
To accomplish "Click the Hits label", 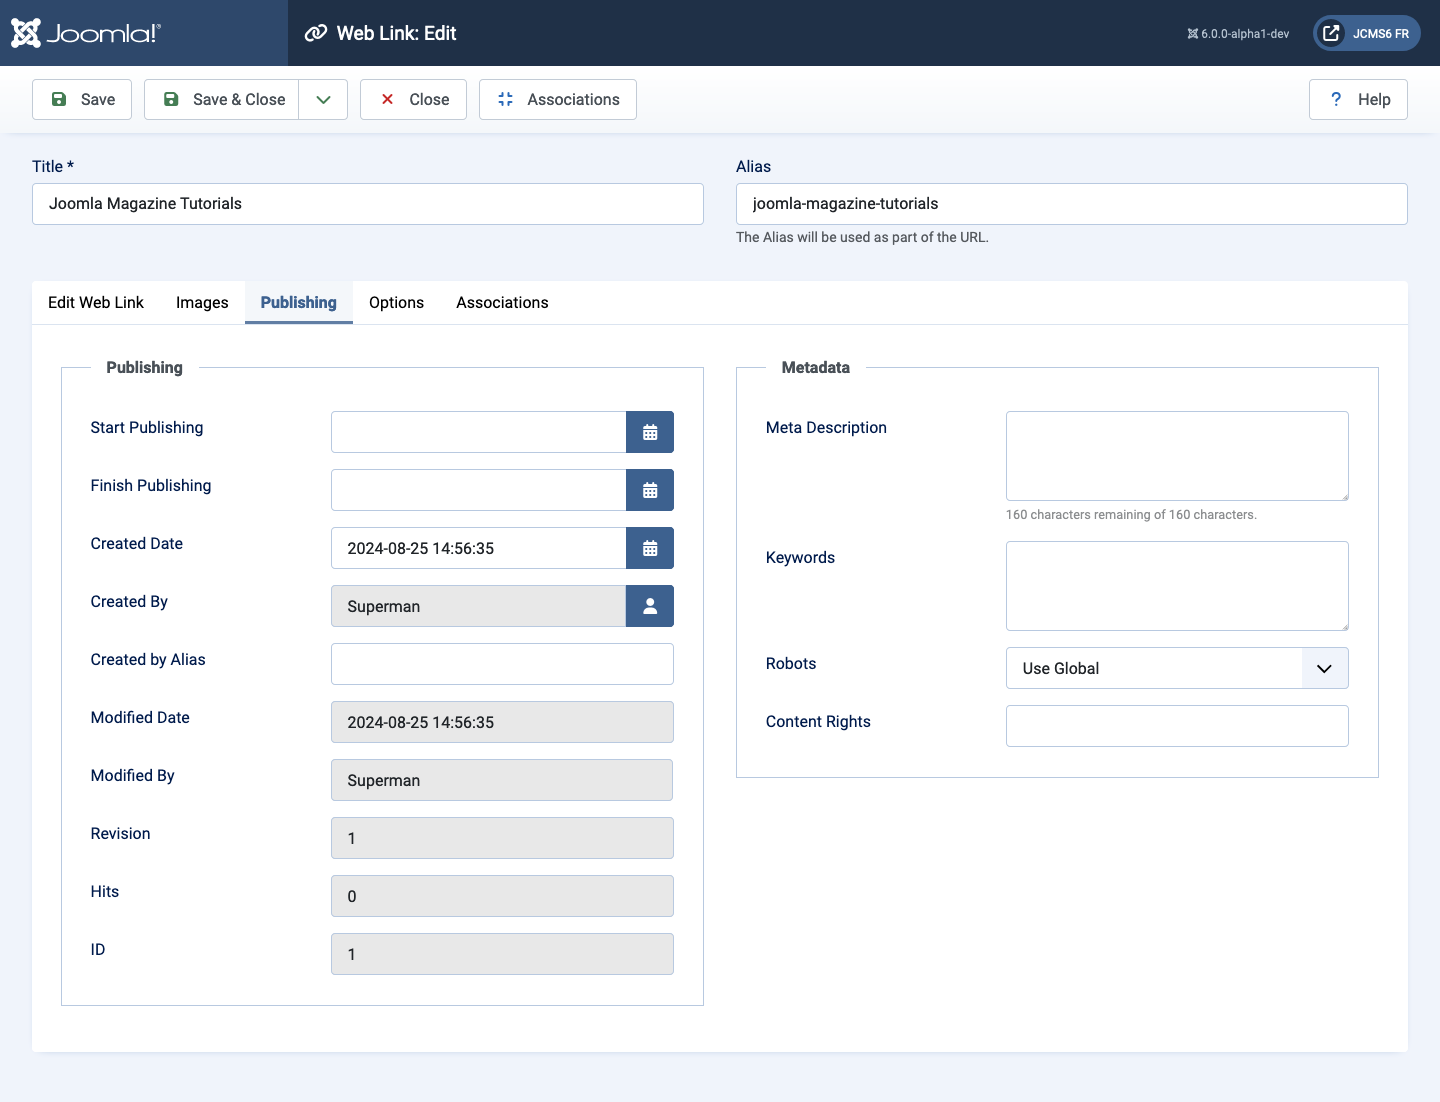I will click(105, 891).
